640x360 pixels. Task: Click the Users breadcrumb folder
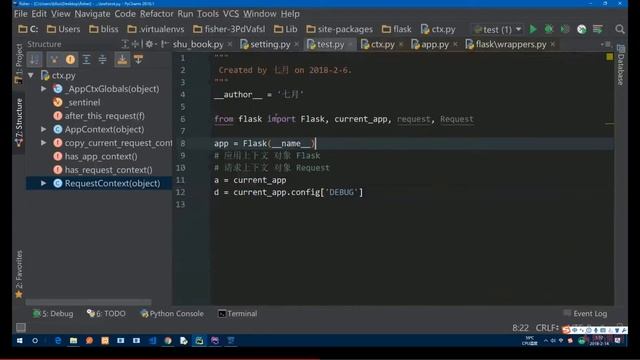63,29
